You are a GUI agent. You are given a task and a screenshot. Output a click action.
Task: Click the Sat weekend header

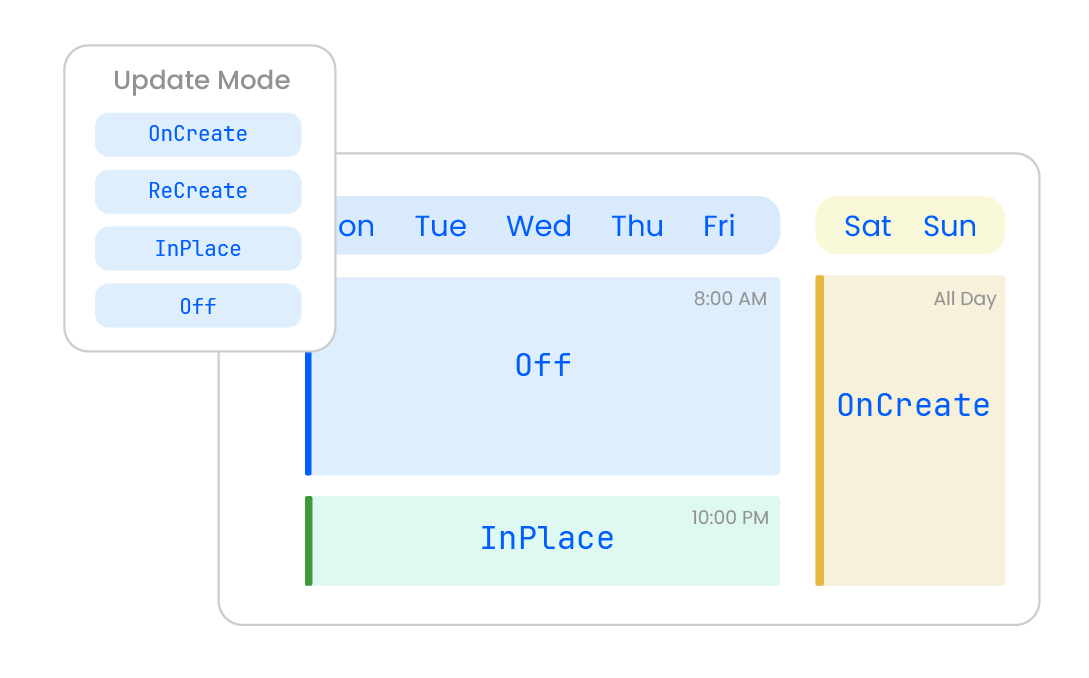pos(866,226)
